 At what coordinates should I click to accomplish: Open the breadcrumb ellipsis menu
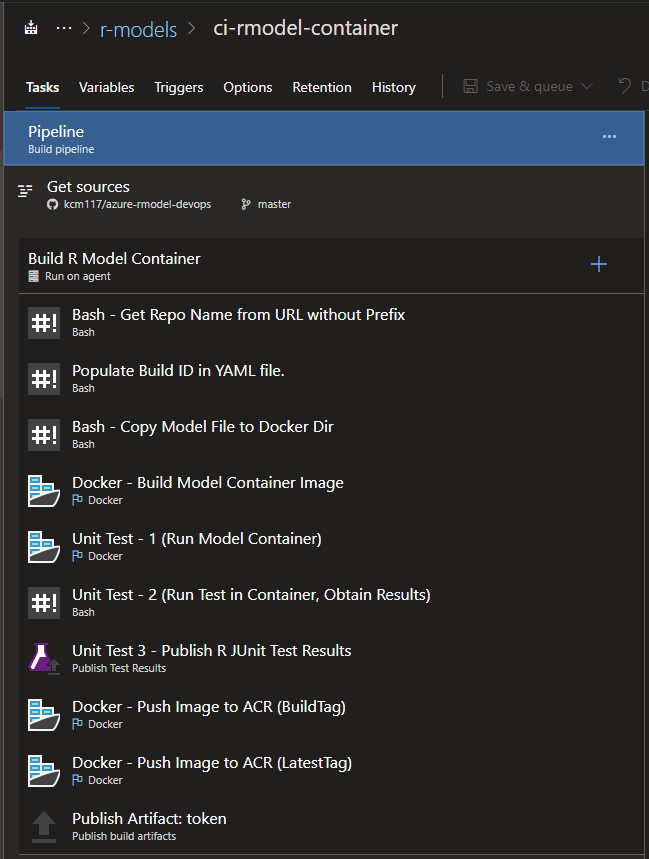point(64,28)
